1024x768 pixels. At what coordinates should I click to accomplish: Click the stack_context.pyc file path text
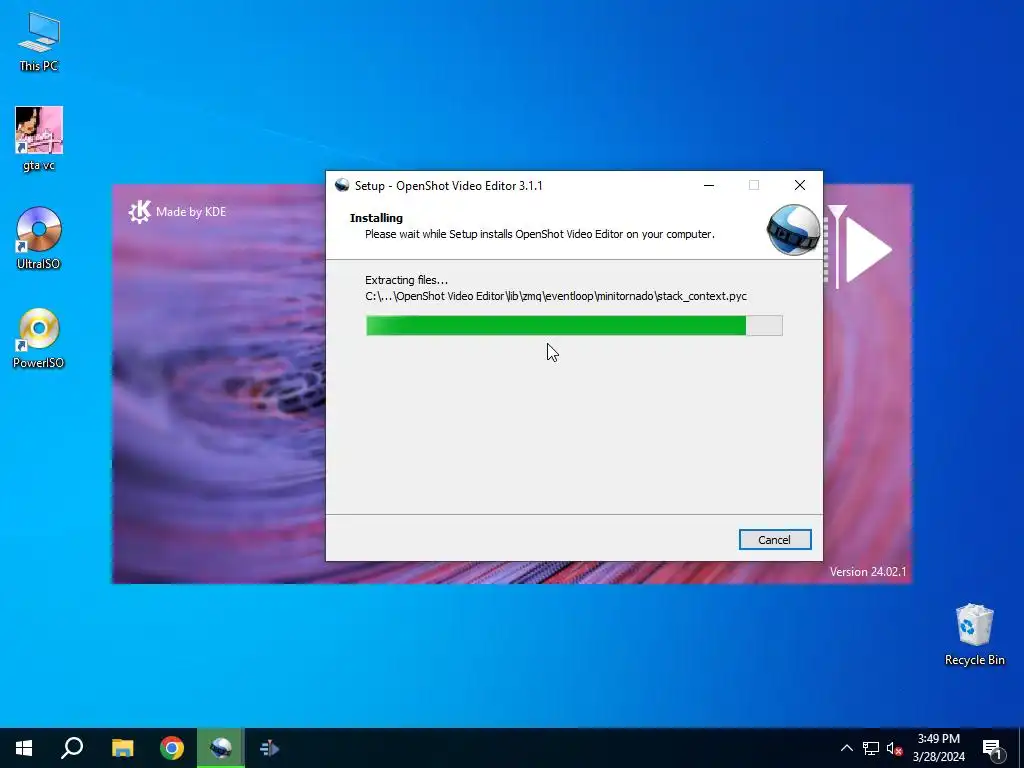coord(556,296)
